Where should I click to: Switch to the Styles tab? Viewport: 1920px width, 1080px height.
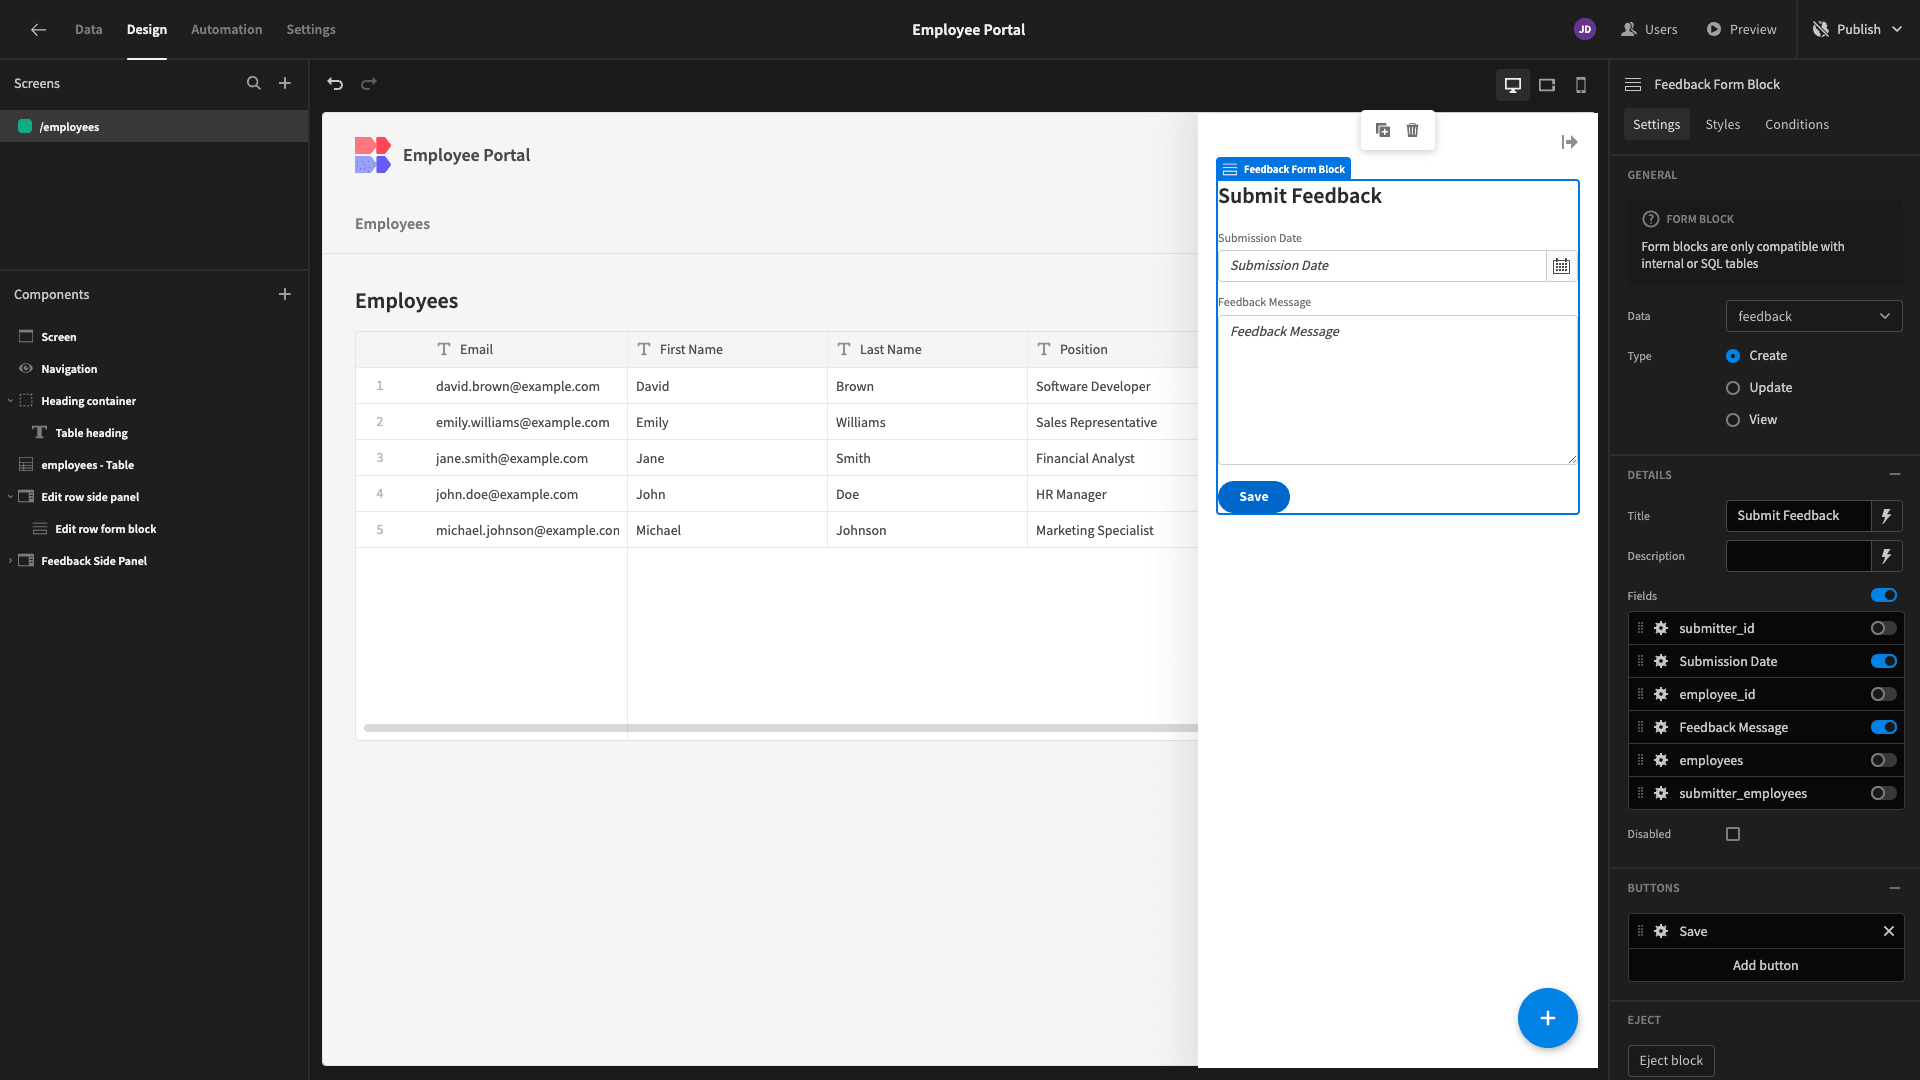tap(1722, 125)
